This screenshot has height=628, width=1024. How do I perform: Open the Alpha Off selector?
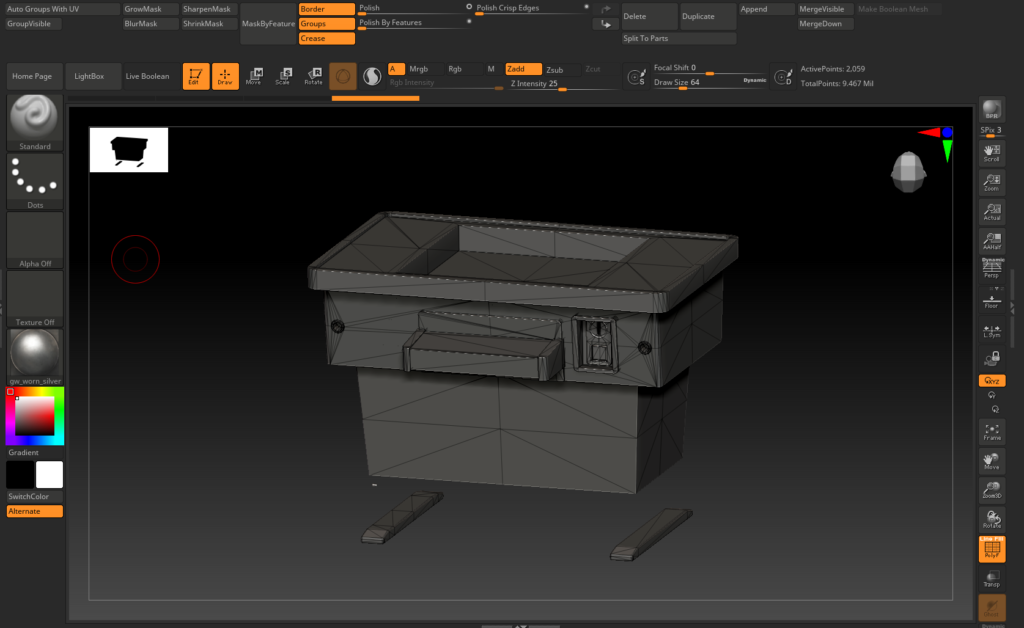[x=35, y=240]
